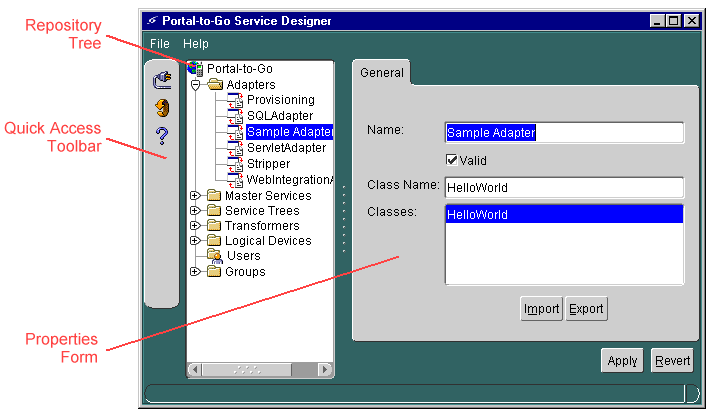Select the Stripper tree item
The image size is (708, 410).
click(268, 163)
